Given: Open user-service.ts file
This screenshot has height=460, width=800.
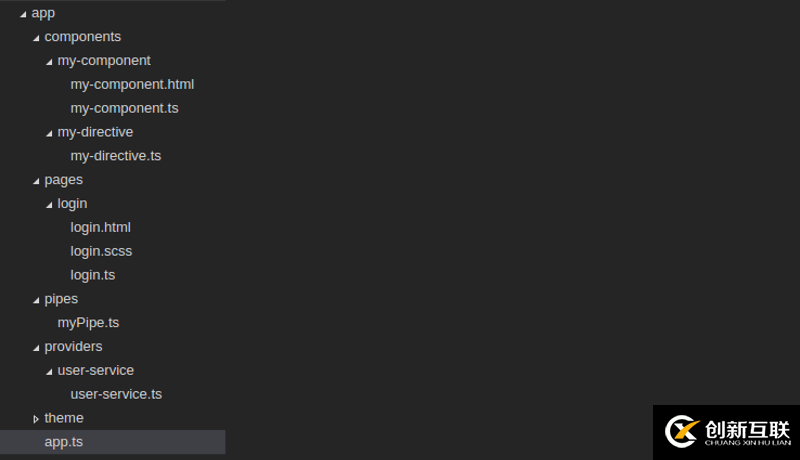Looking at the screenshot, I should pos(116,394).
